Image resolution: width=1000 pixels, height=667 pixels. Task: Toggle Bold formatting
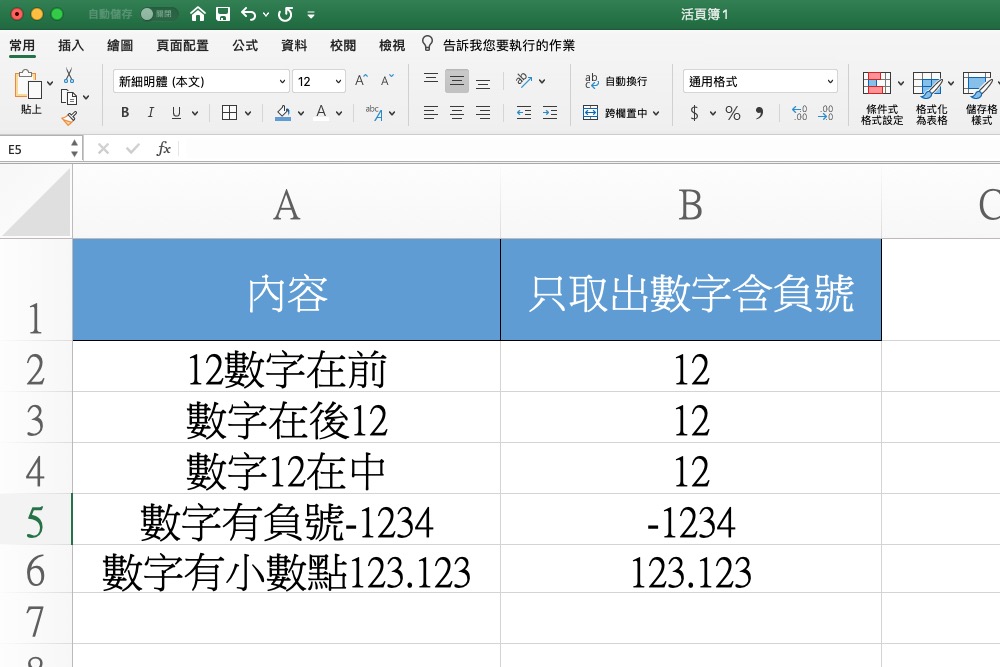point(124,113)
